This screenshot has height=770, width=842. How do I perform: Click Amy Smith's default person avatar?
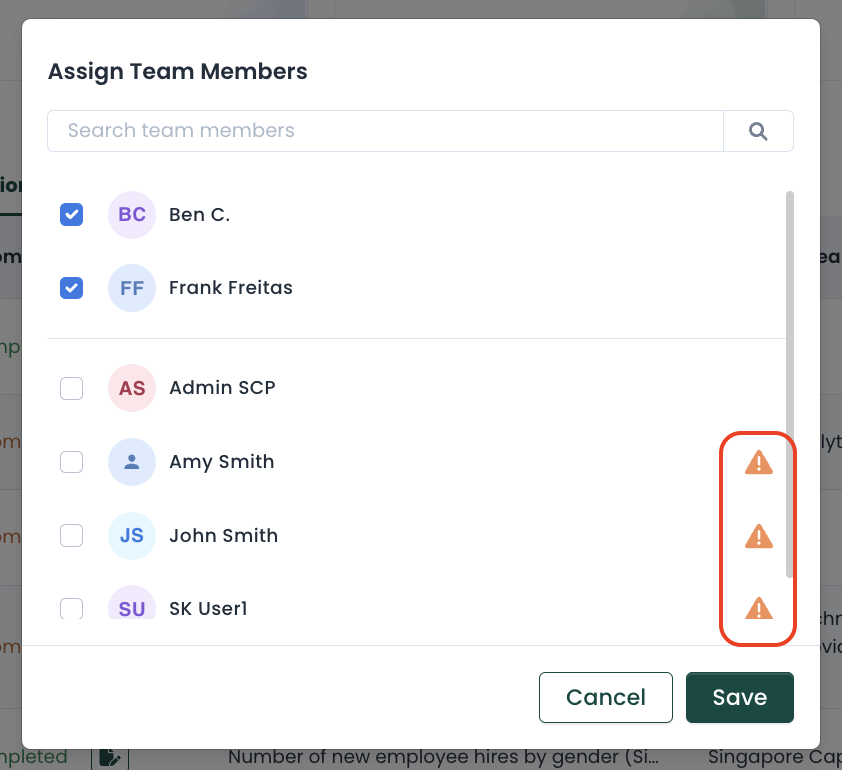[132, 462]
